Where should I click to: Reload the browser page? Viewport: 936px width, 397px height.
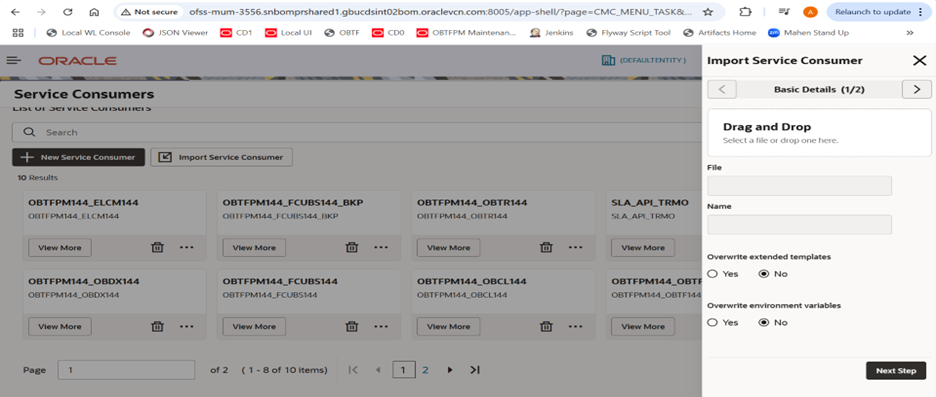[x=68, y=12]
